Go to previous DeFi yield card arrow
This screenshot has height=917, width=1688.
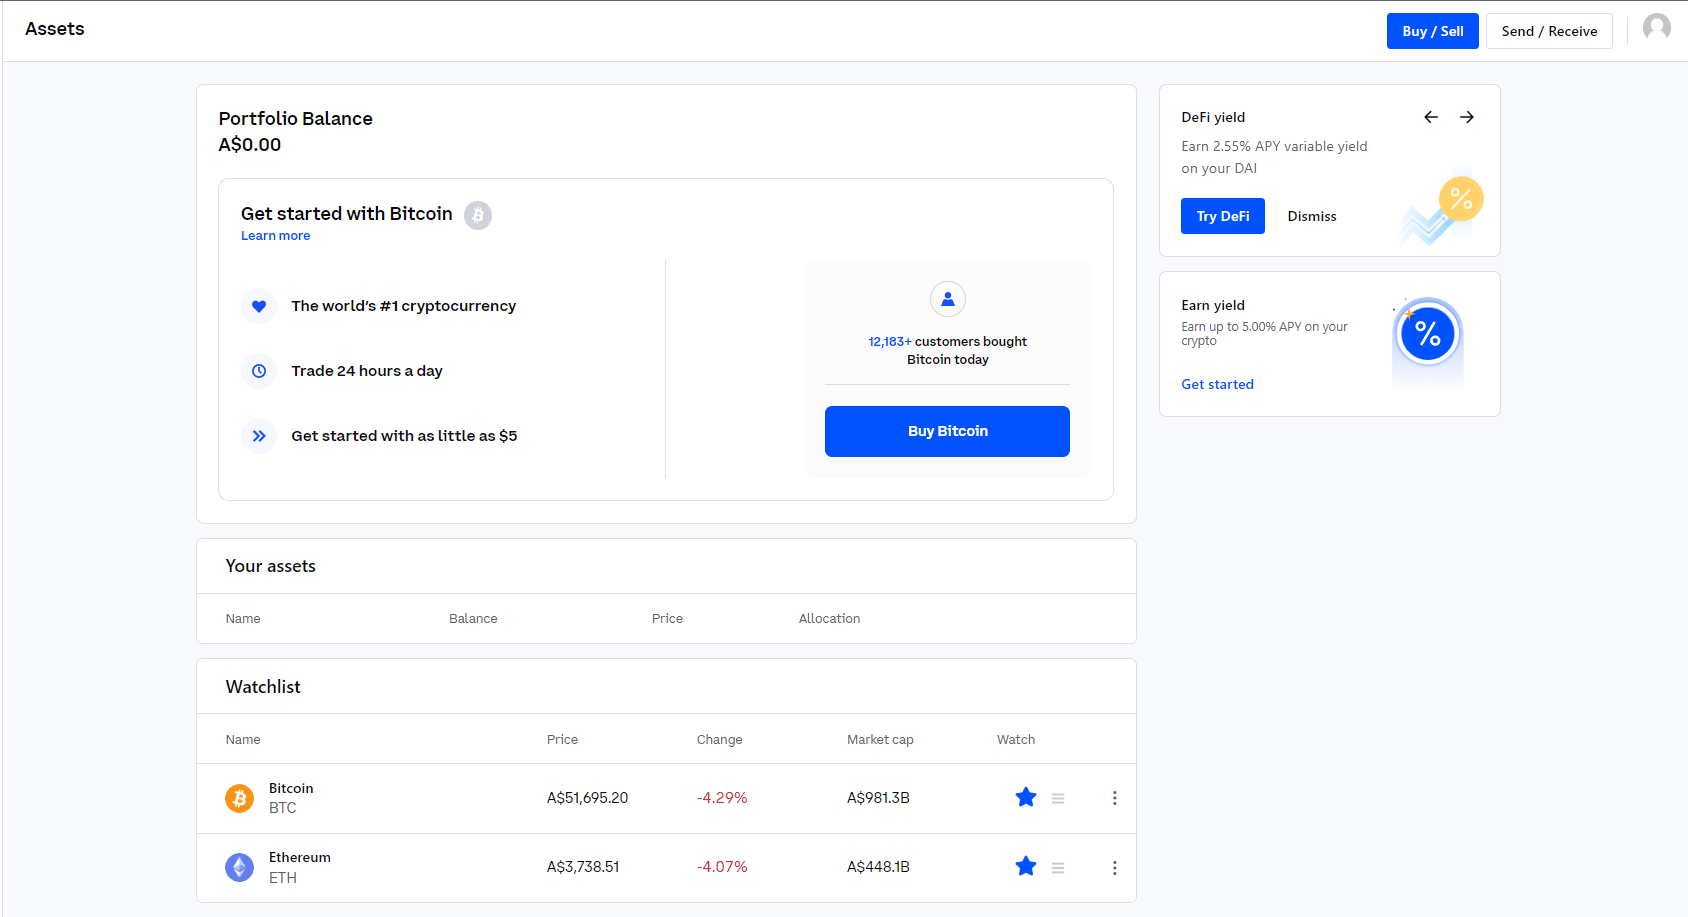coord(1431,117)
